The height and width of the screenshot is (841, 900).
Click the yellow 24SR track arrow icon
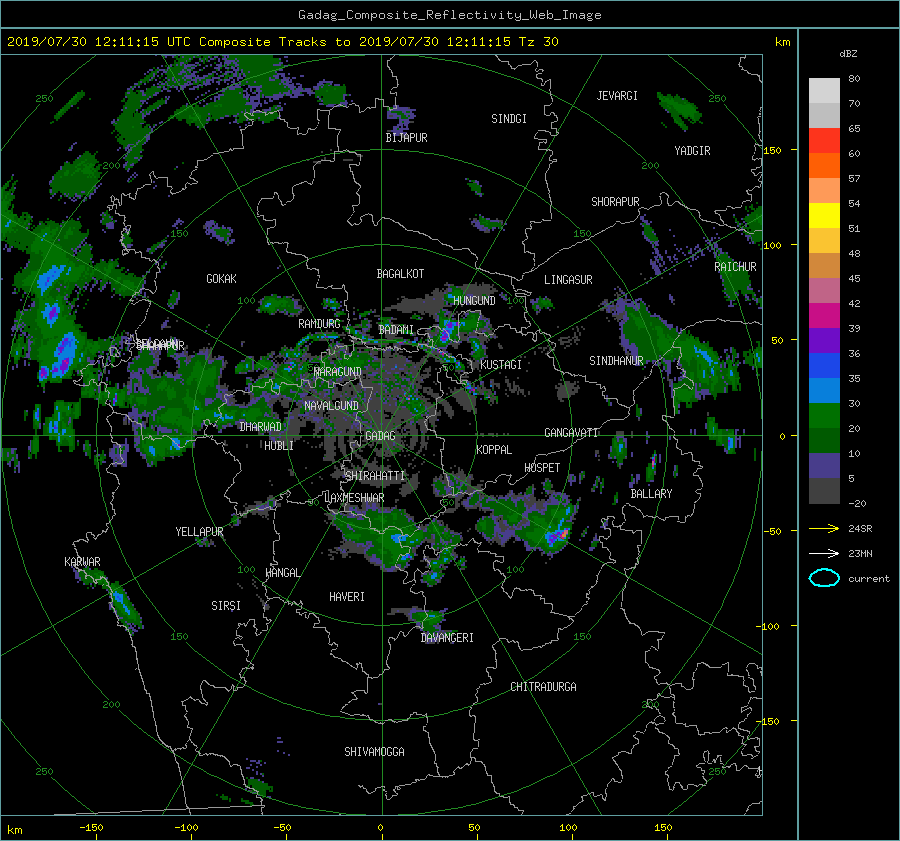tap(824, 528)
